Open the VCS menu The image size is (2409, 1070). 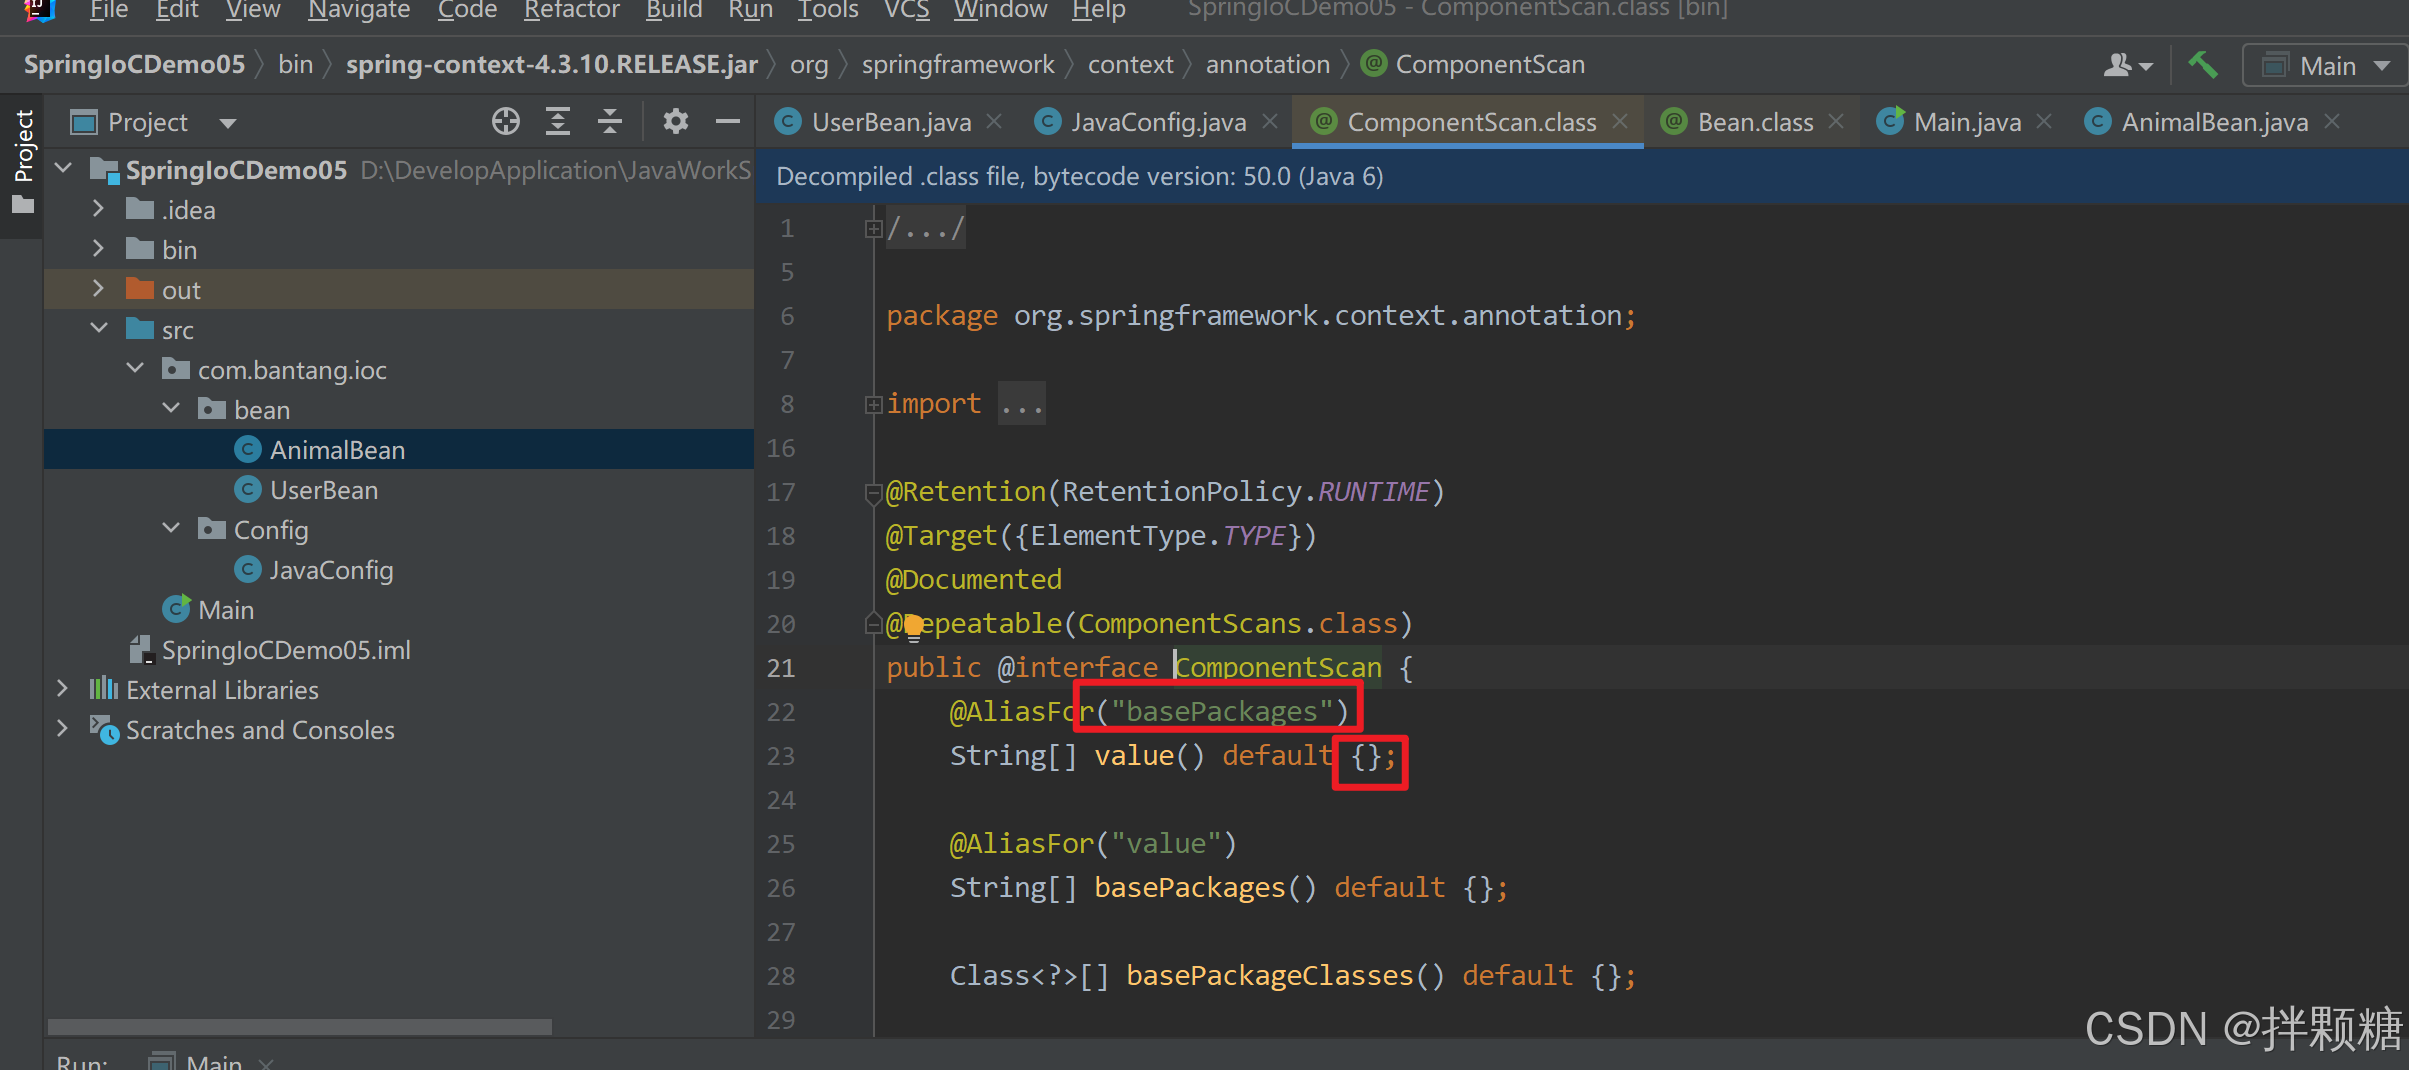click(x=906, y=10)
